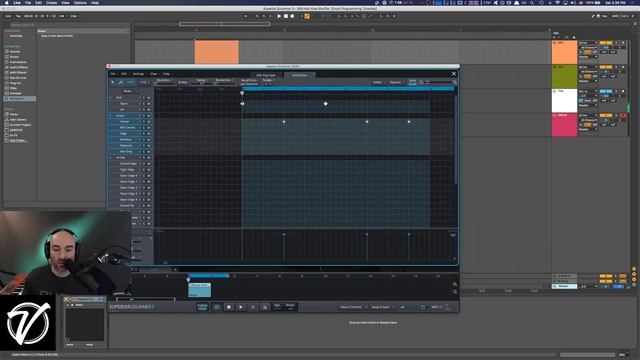Open the Sounds category in Ableton browser
This screenshot has height=360, width=640.
[15, 51]
